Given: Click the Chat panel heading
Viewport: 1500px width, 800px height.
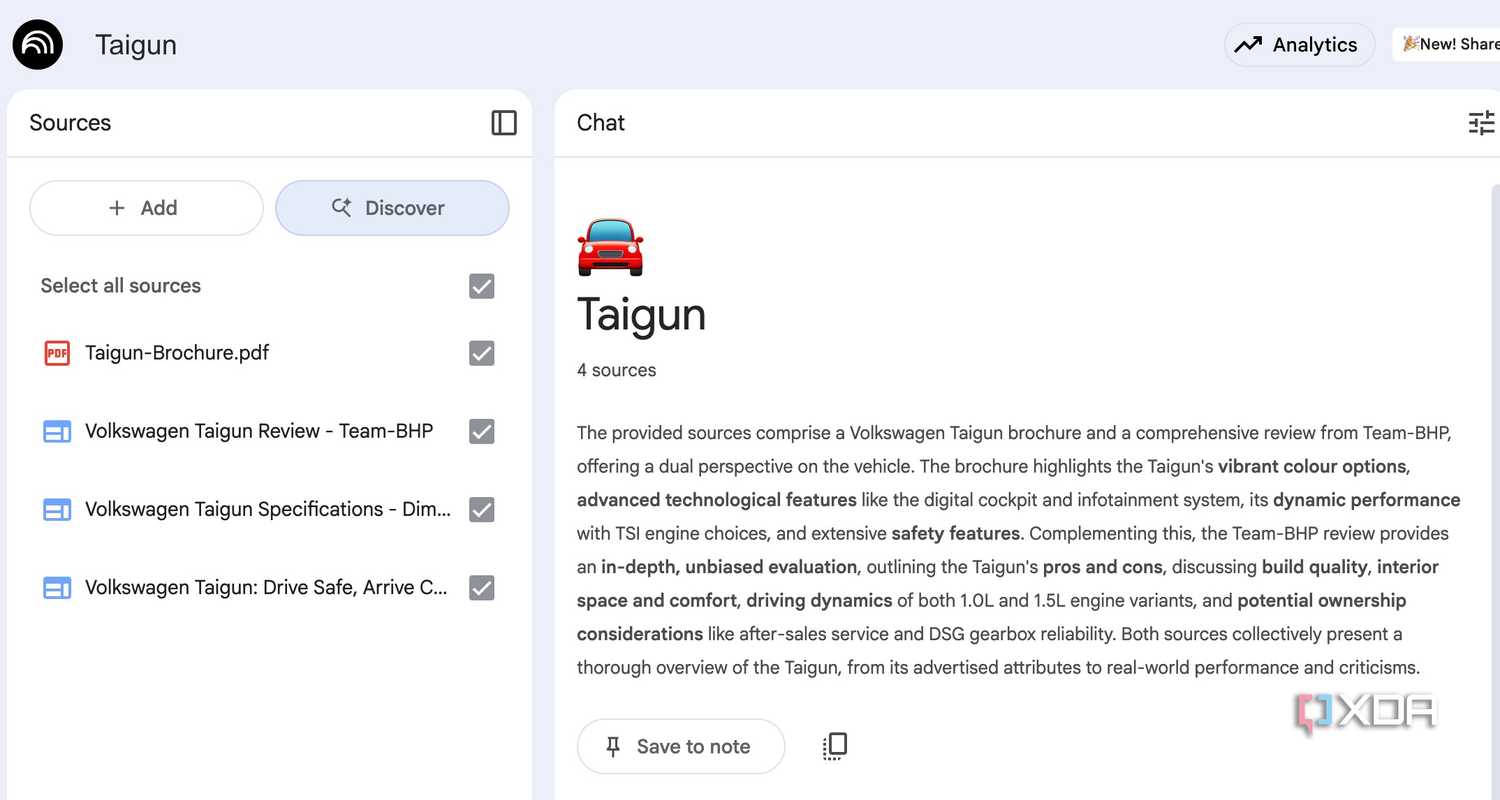Looking at the screenshot, I should tap(601, 123).
